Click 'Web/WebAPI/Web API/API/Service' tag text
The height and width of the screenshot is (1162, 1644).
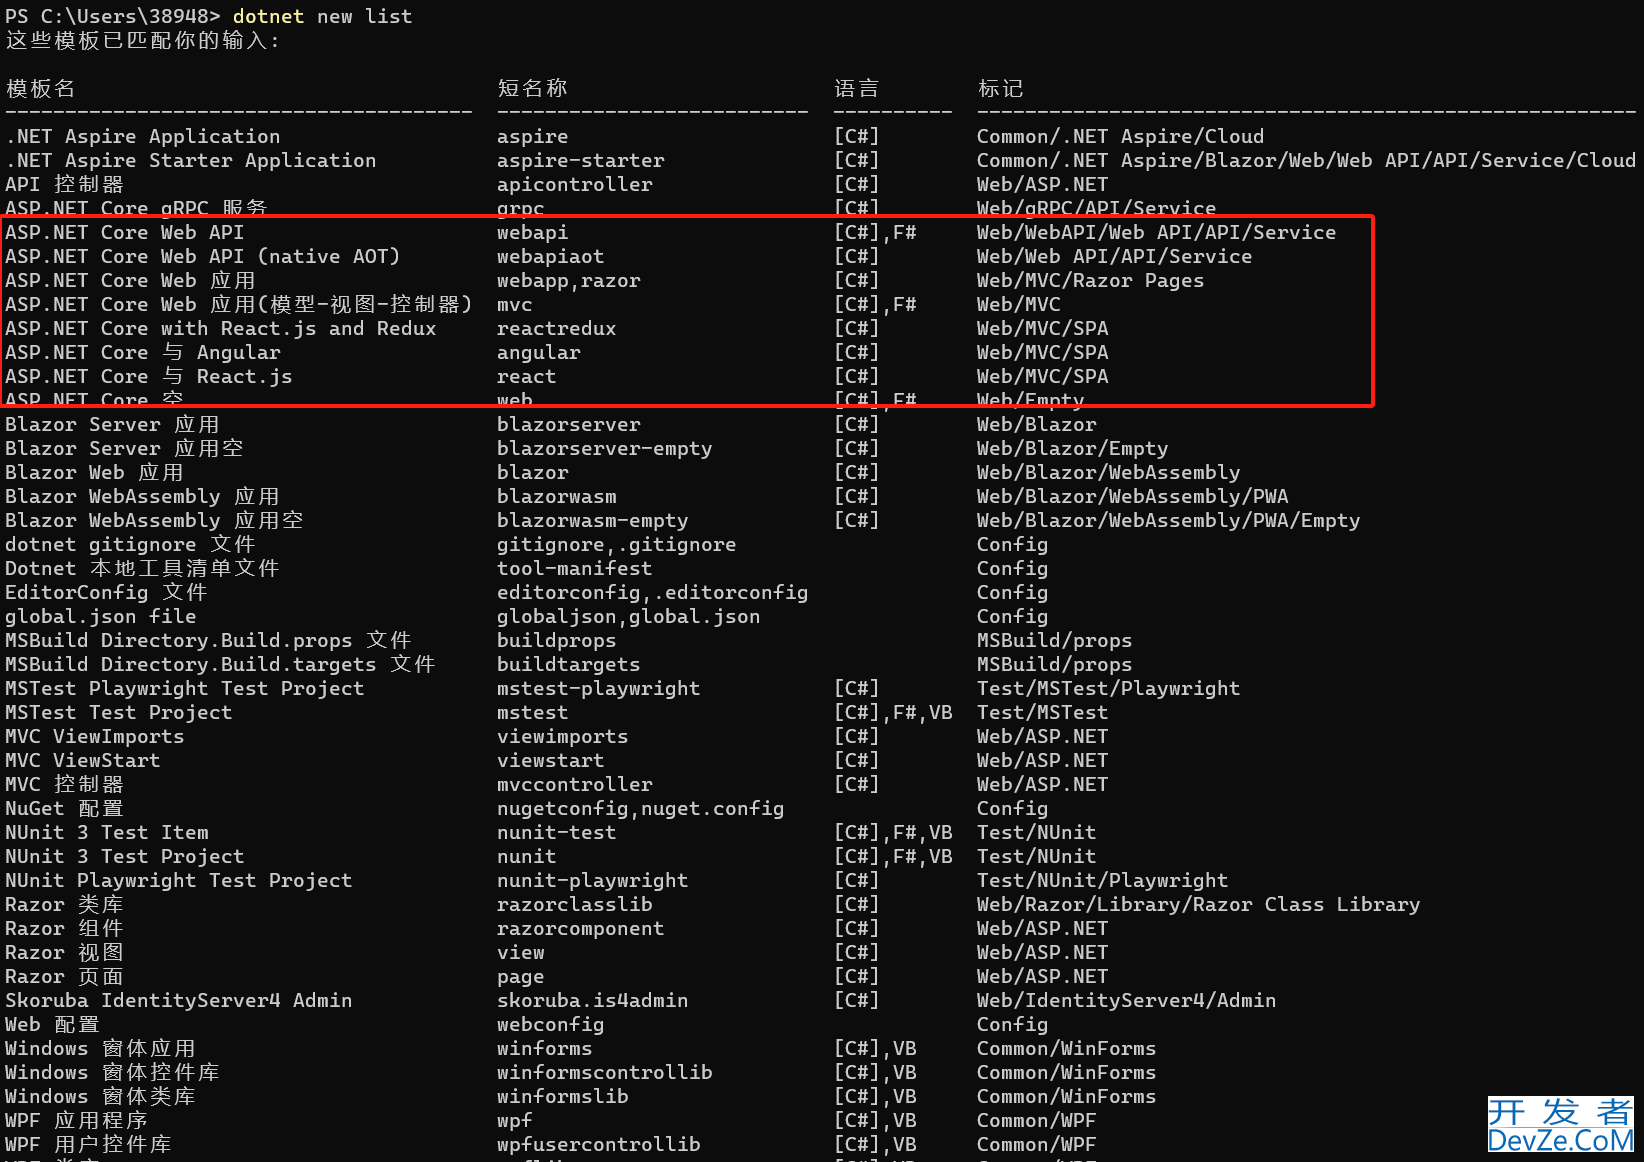click(1157, 232)
